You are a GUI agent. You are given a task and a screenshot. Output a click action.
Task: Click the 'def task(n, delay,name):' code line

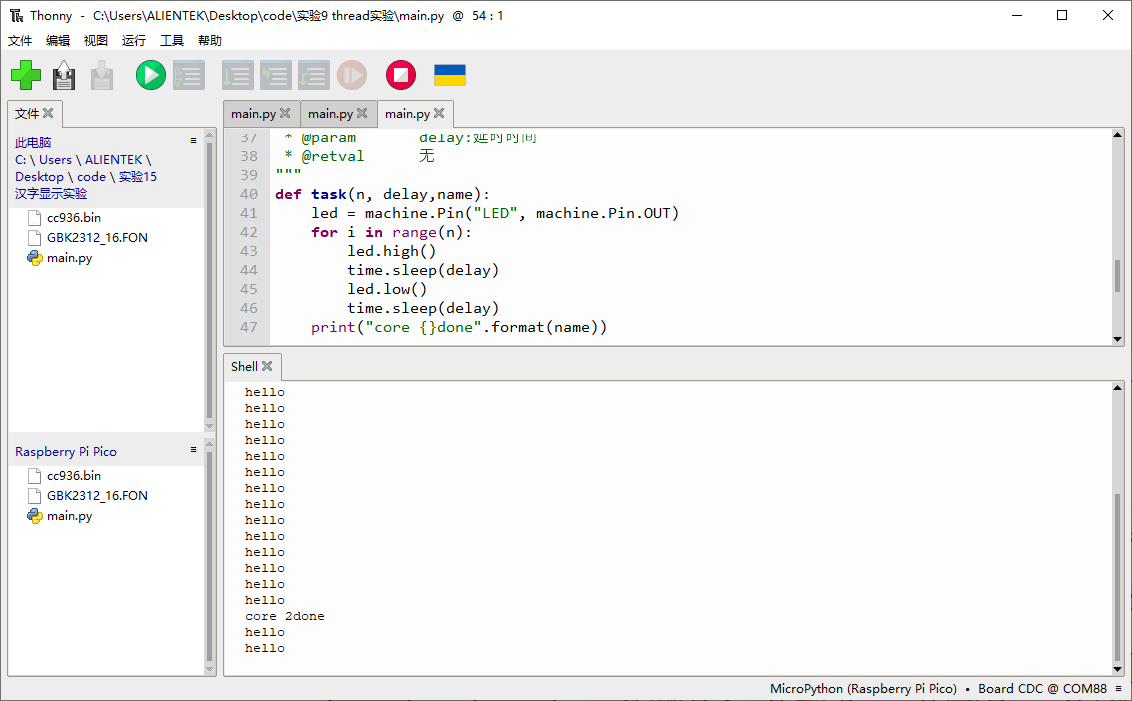coord(382,194)
